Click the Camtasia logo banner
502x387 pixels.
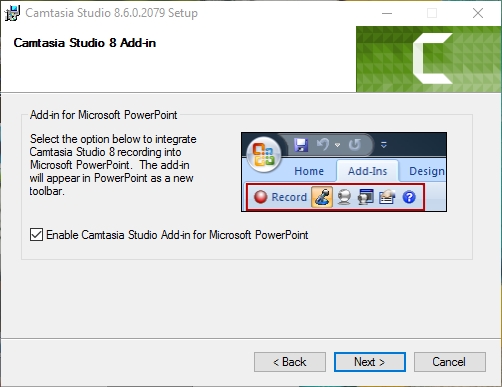click(x=429, y=59)
